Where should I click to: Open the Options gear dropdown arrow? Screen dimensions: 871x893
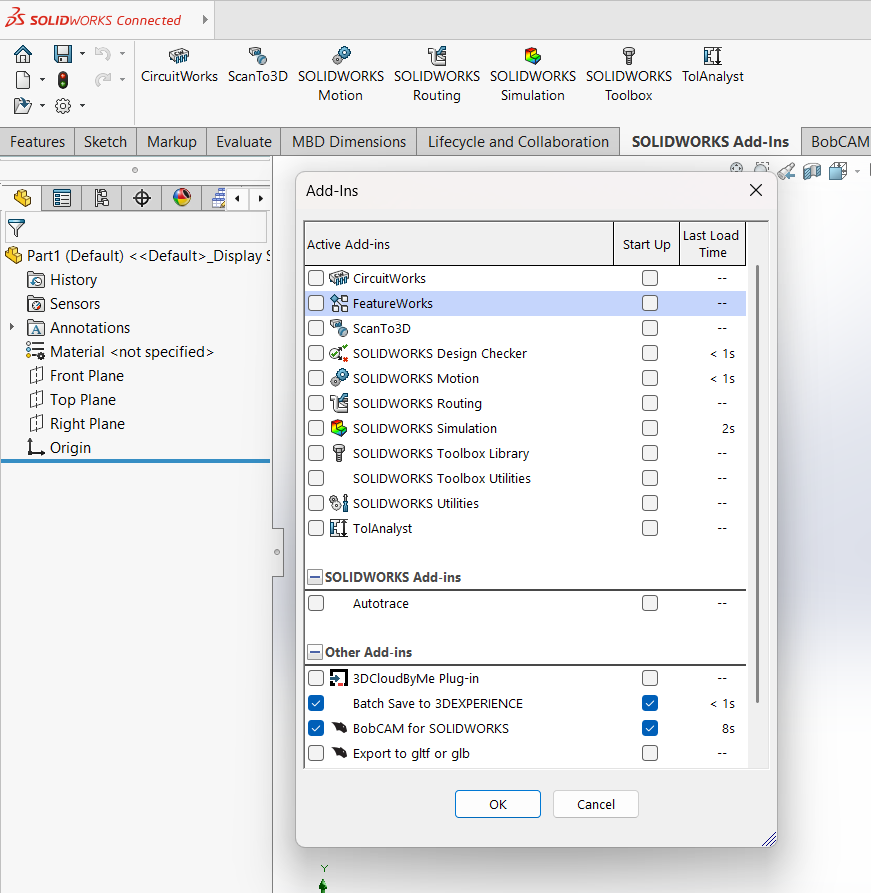pos(83,105)
